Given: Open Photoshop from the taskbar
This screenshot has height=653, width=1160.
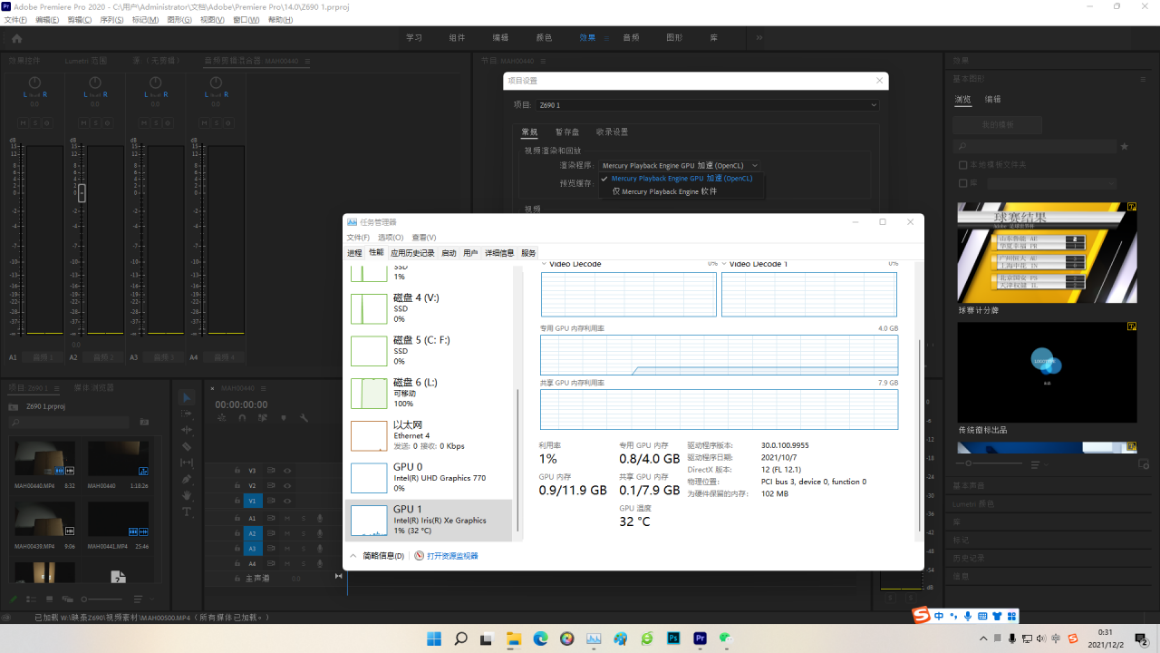Looking at the screenshot, I should (x=673, y=638).
